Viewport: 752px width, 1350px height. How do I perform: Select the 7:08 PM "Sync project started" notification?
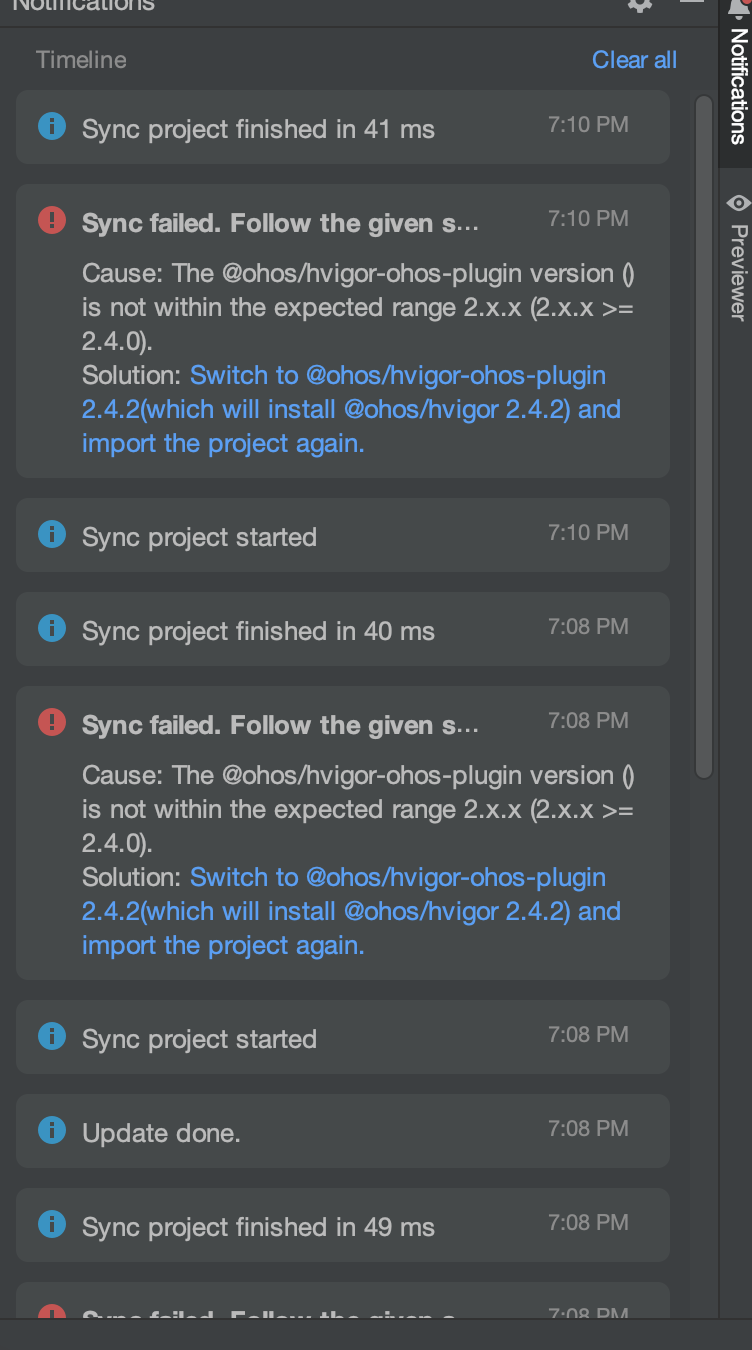[x=343, y=1037]
